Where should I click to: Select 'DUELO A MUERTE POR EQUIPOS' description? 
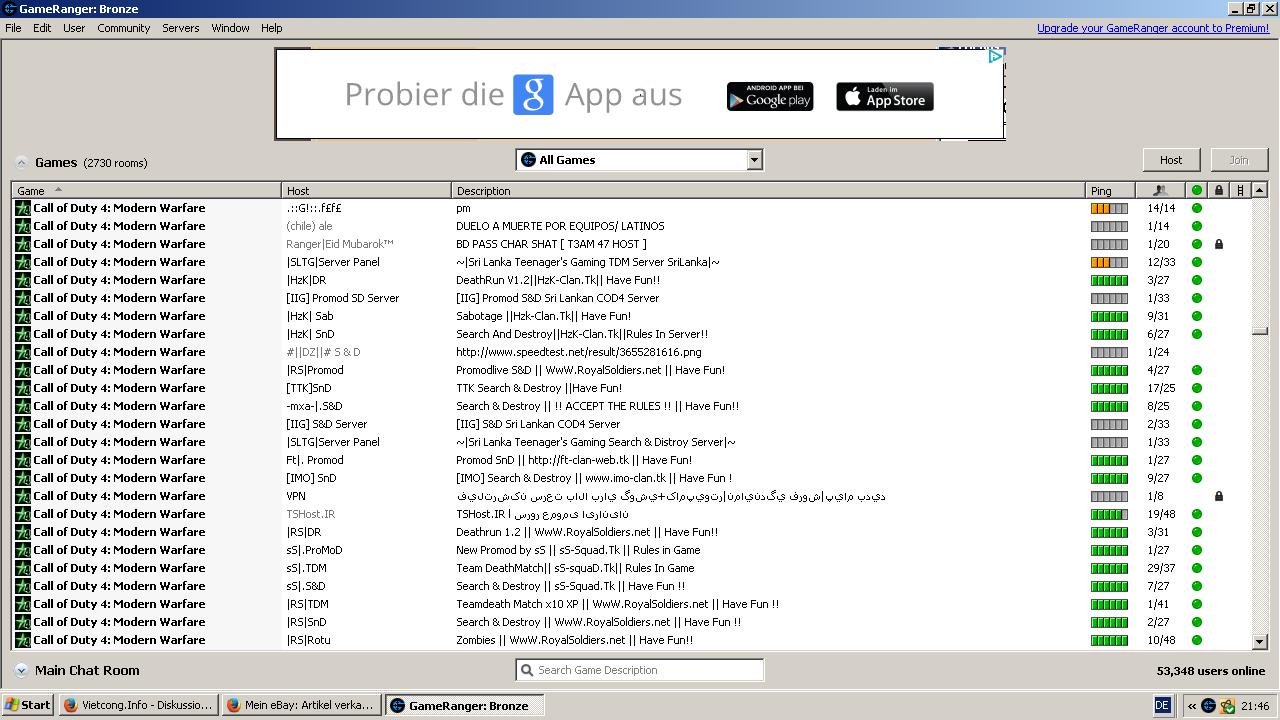[x=560, y=226]
